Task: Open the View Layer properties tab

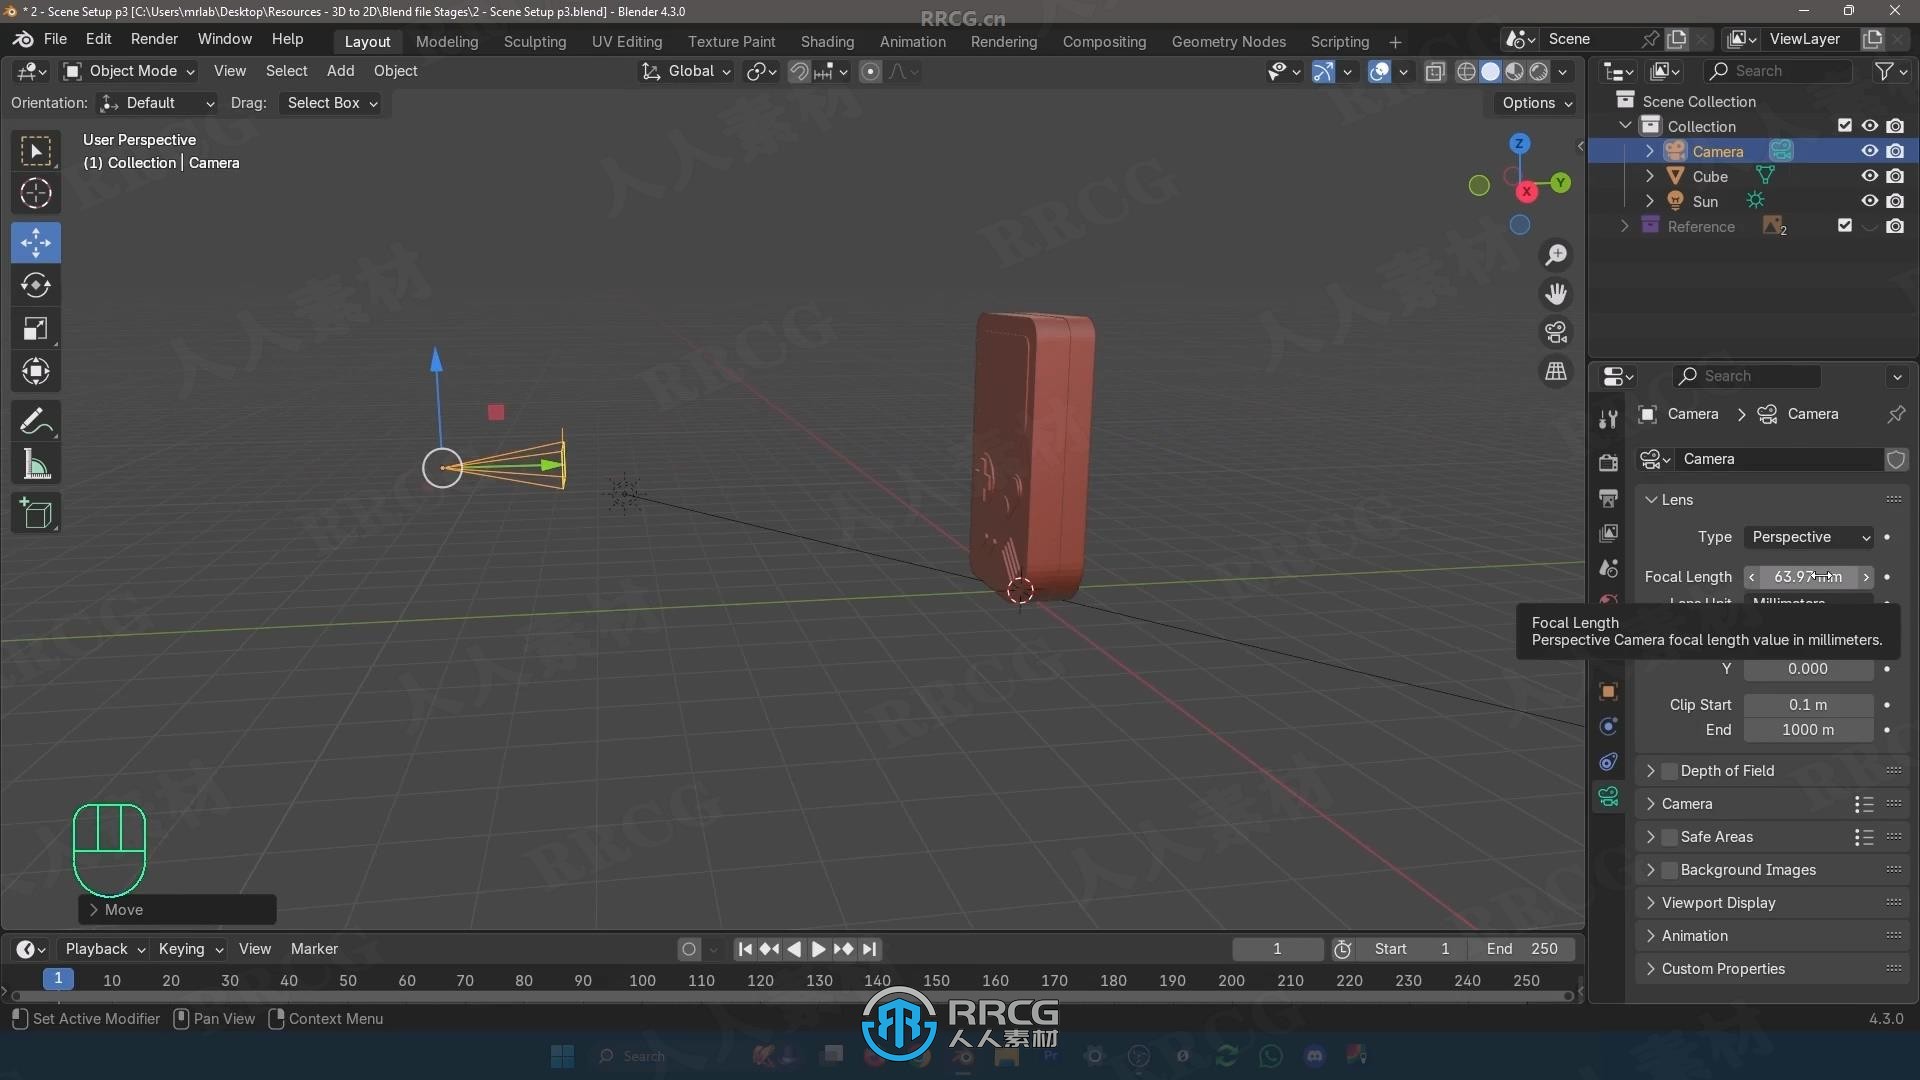Action: tap(1608, 533)
